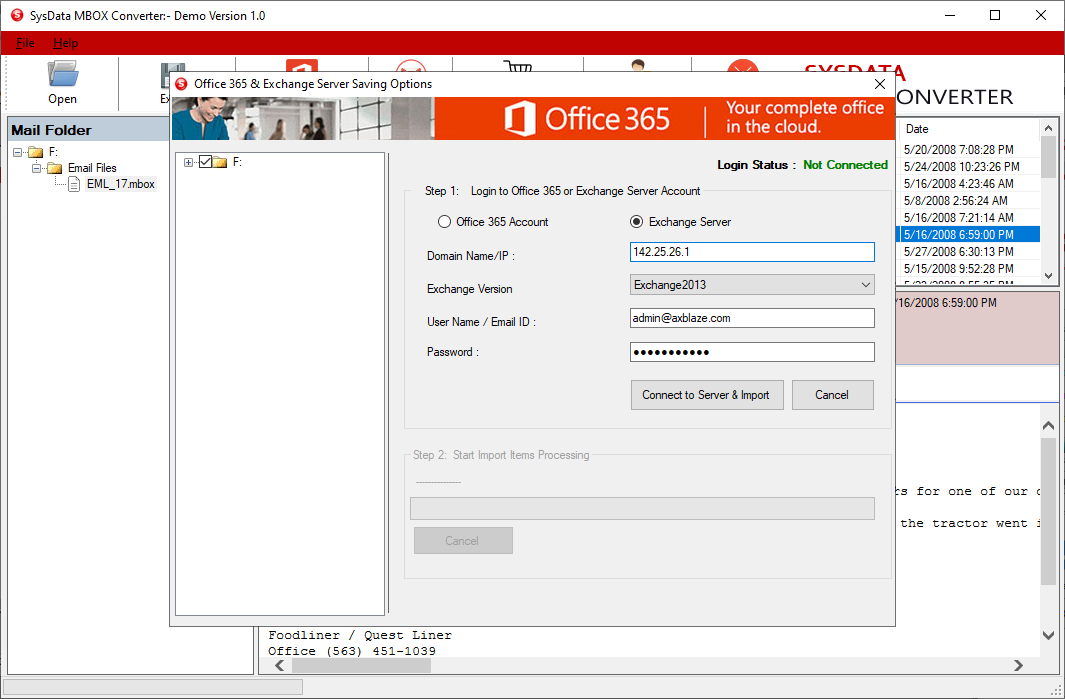The width and height of the screenshot is (1065, 699).
Task: Click Office (563) 451-1039 text in preview
Action: coord(352,651)
